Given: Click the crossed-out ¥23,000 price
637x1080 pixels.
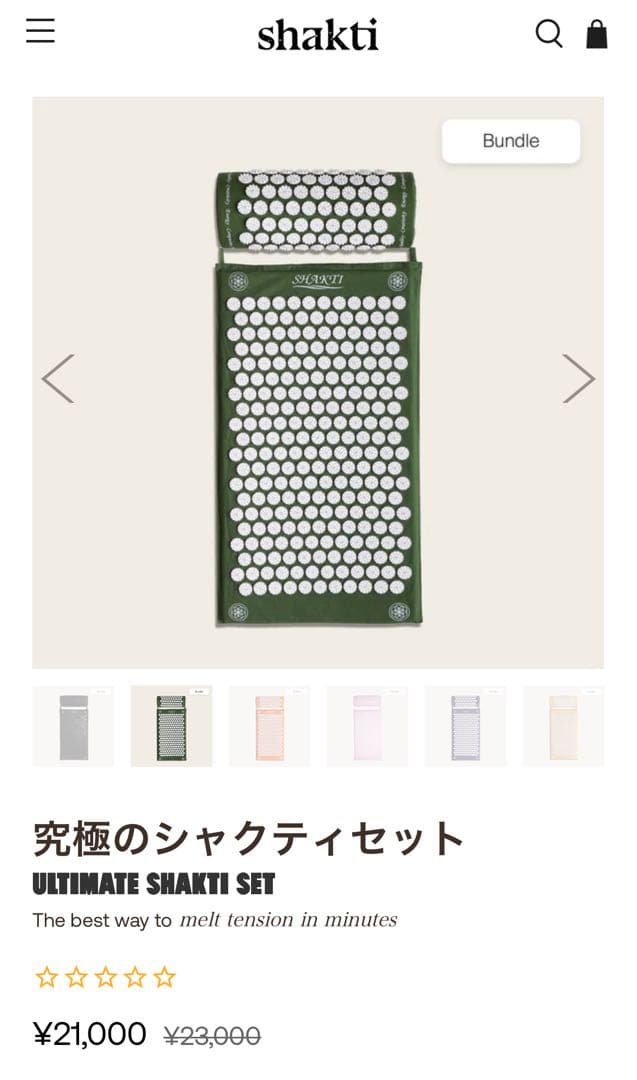Looking at the screenshot, I should (x=212, y=1035).
